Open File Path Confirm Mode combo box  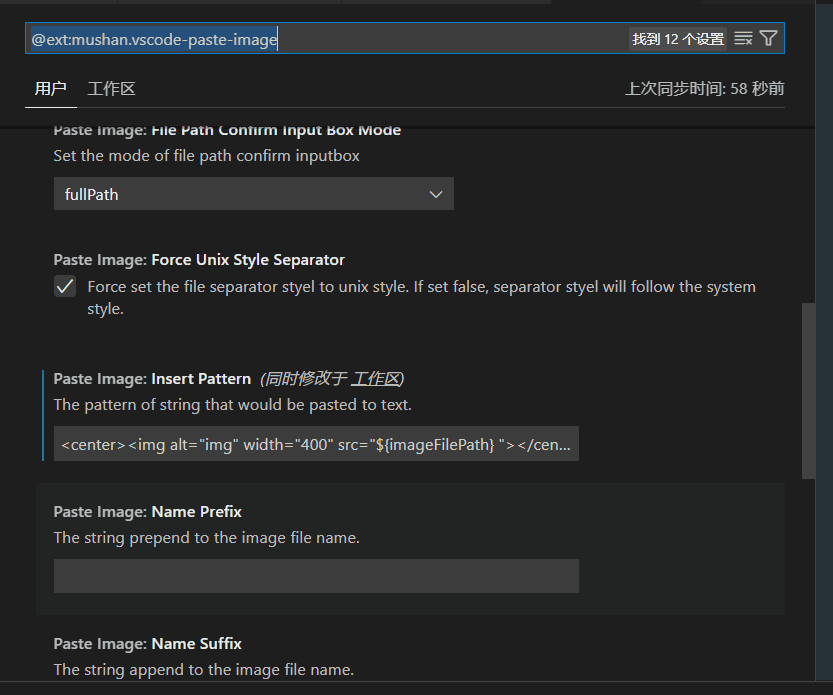(x=253, y=194)
